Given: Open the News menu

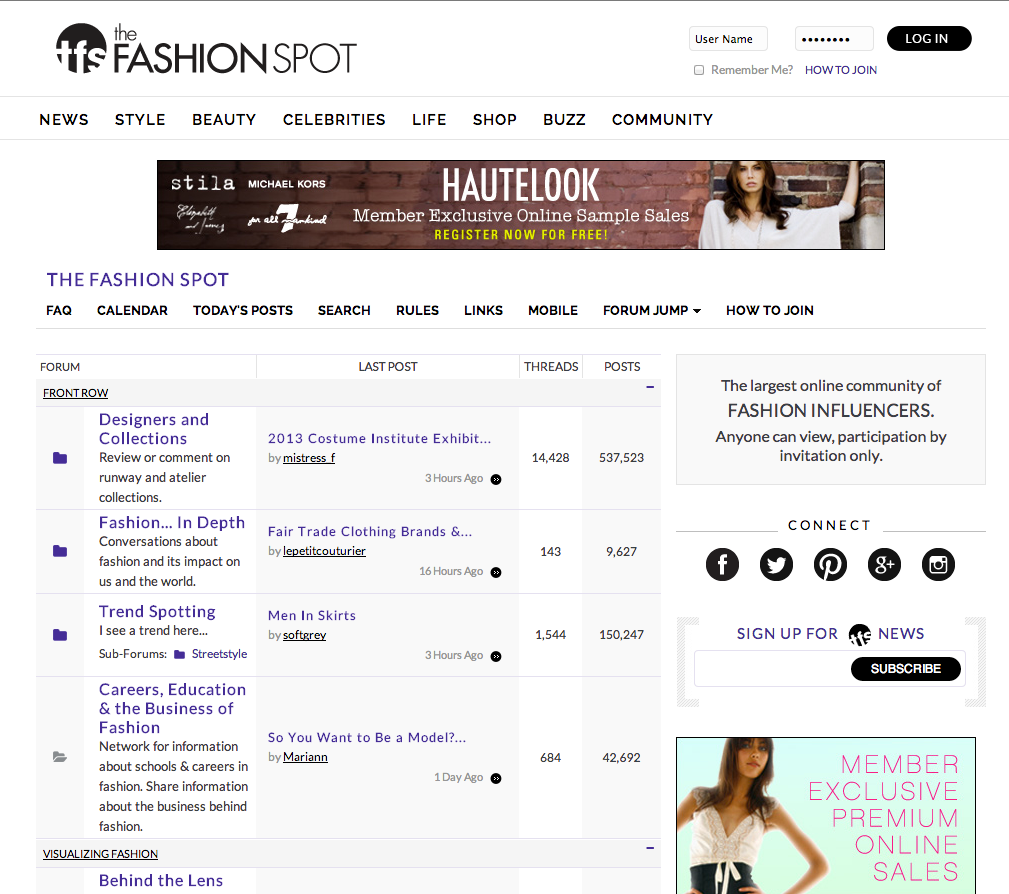Looking at the screenshot, I should (64, 120).
